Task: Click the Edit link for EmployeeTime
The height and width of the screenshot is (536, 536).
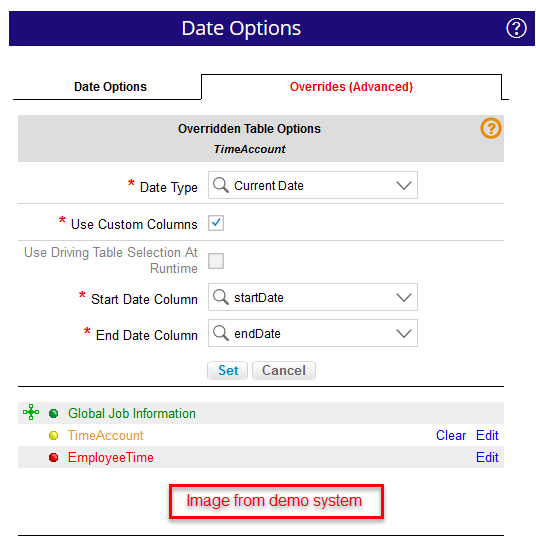Action: 487,457
